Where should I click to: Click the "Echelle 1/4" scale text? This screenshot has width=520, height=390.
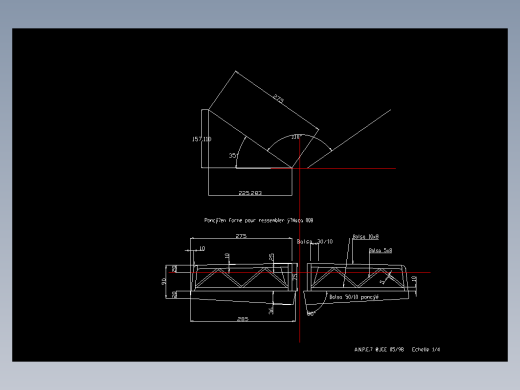point(426,349)
